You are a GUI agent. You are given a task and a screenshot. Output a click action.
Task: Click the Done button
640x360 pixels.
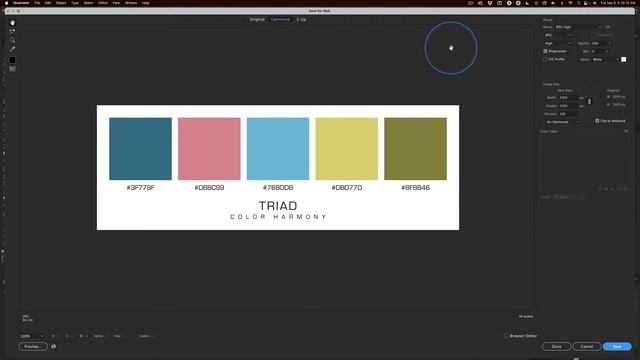(556, 347)
